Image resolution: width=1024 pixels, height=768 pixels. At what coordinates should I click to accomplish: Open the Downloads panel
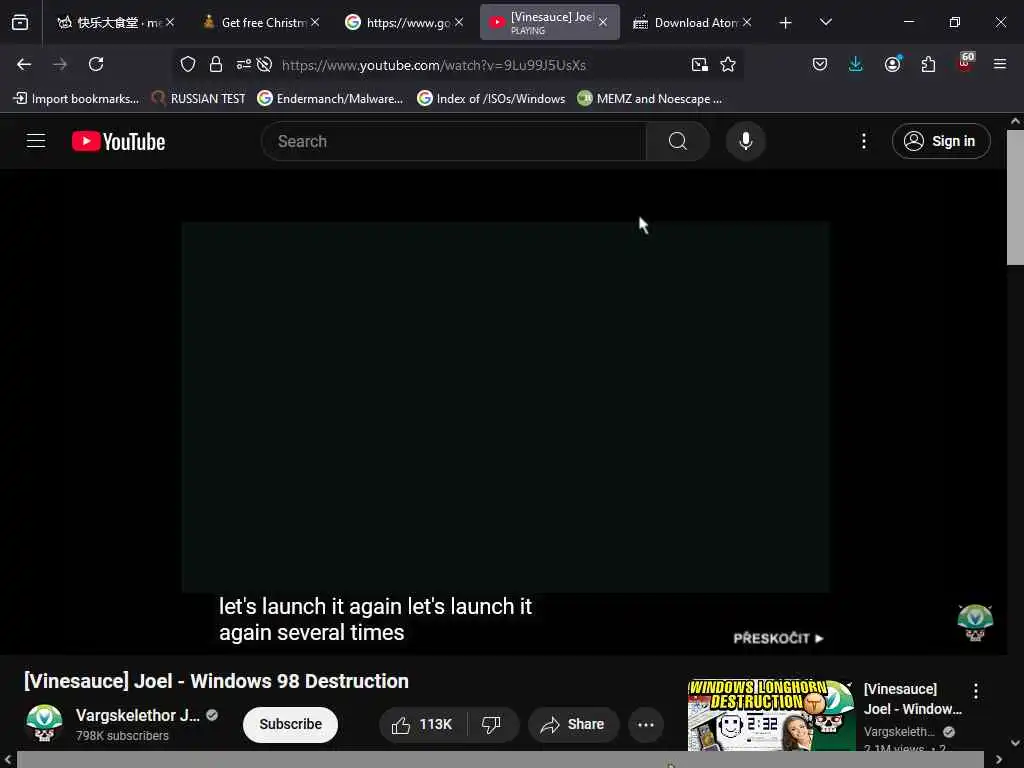click(856, 64)
